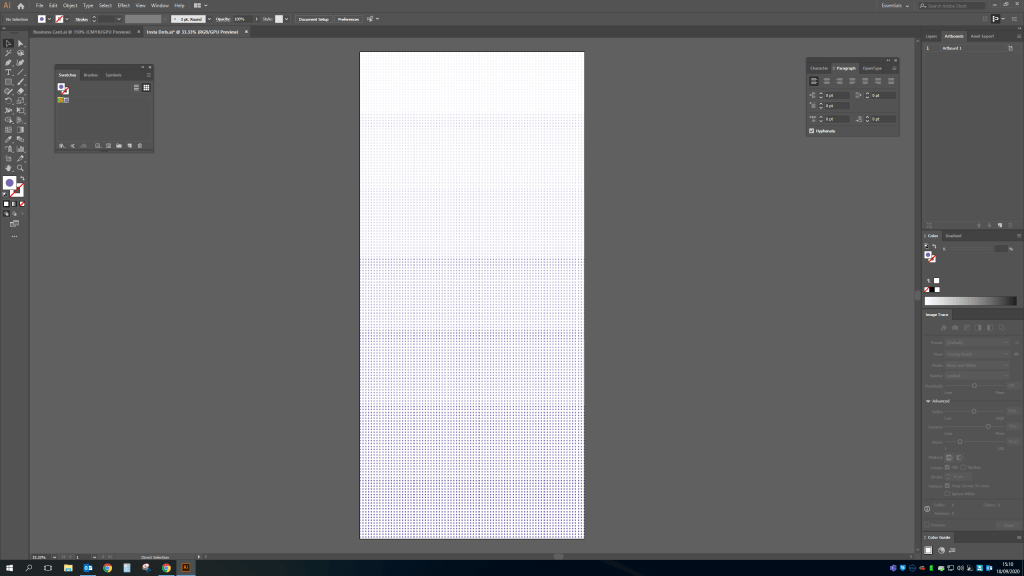Choose the Direct Selection white arrow tool
Screen dimensions: 1024x576
(20, 43)
